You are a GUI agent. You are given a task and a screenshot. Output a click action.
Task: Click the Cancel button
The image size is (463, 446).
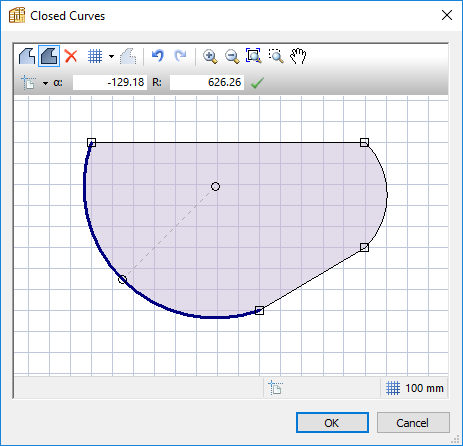tap(413, 423)
